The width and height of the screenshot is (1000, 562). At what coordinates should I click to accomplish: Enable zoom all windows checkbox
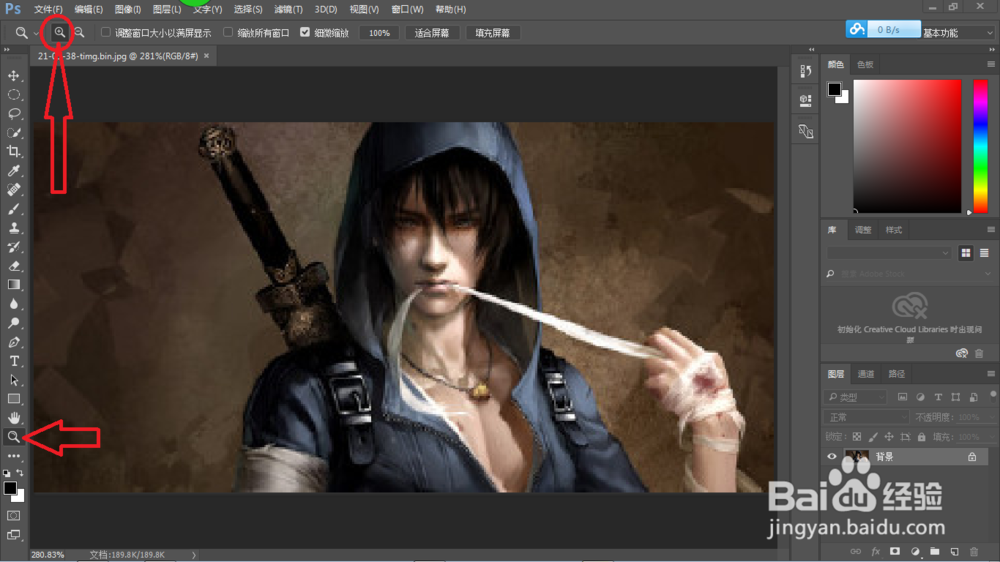(228, 32)
